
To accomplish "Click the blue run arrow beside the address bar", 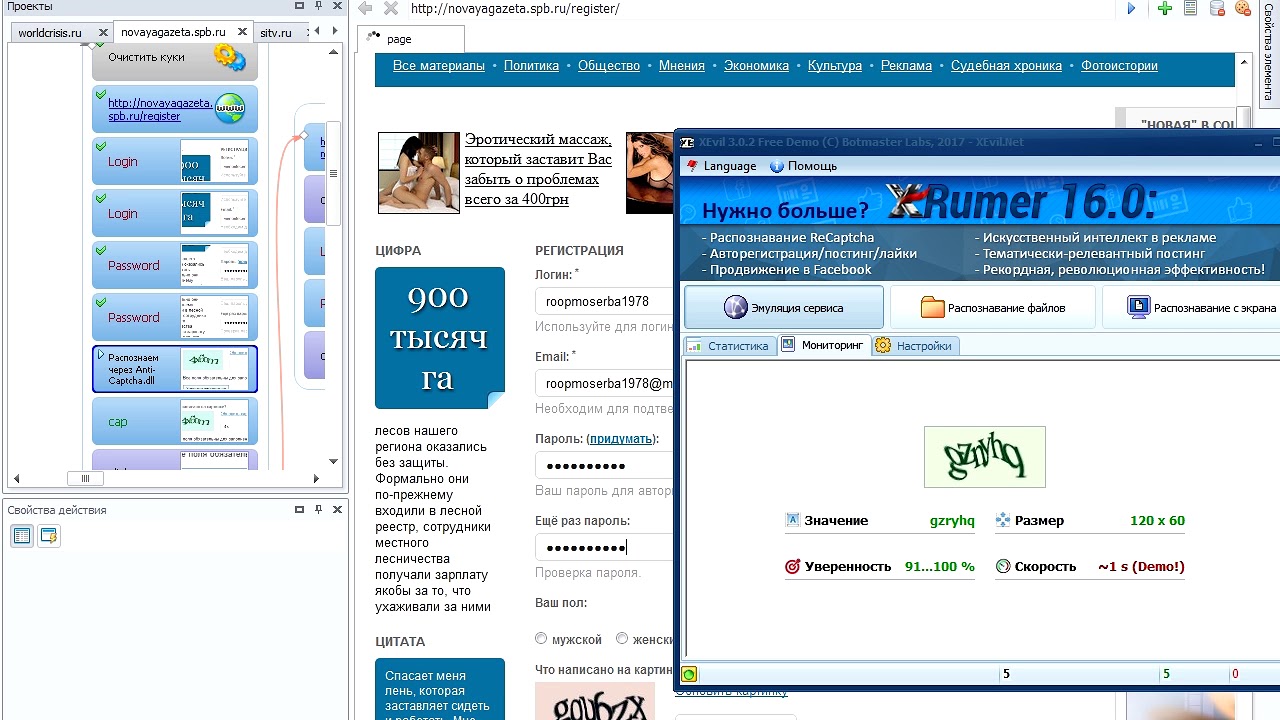I will pos(1132,9).
